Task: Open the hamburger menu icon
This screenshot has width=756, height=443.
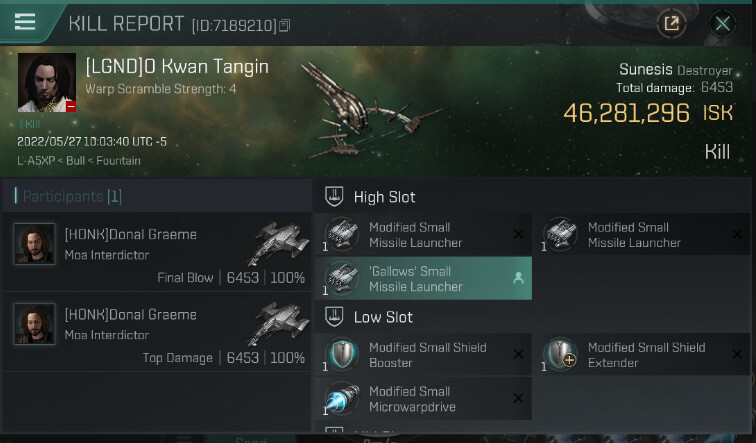Action: click(x=26, y=22)
